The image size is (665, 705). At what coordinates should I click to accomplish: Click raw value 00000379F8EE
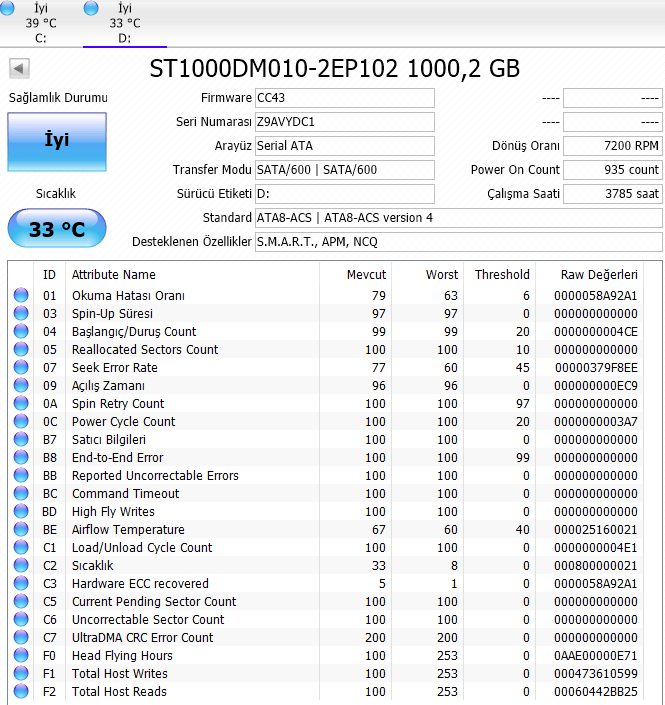tap(596, 368)
